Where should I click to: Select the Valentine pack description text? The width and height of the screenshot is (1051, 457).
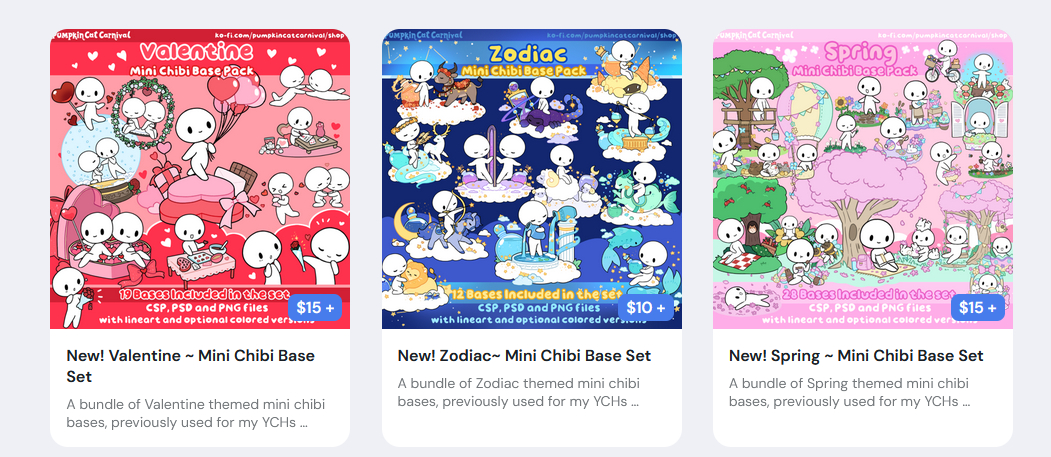(196, 413)
